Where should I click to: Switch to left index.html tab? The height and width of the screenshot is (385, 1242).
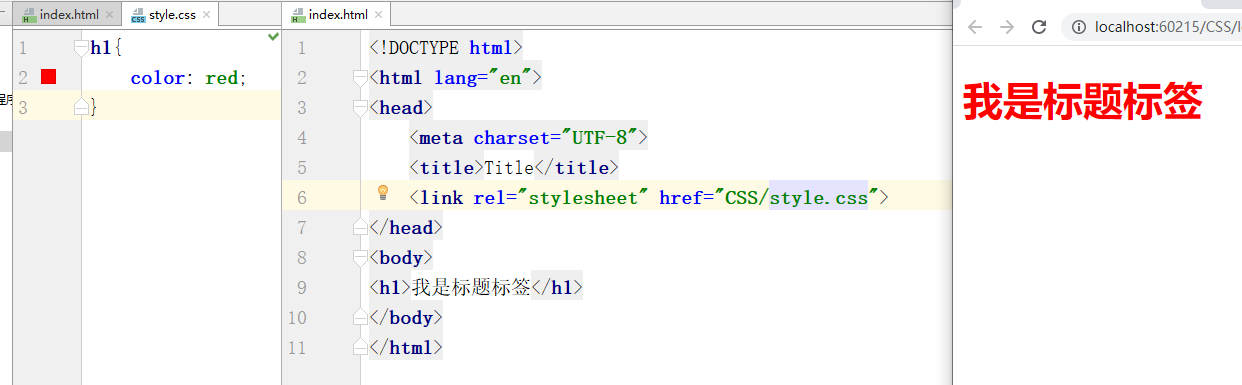67,15
